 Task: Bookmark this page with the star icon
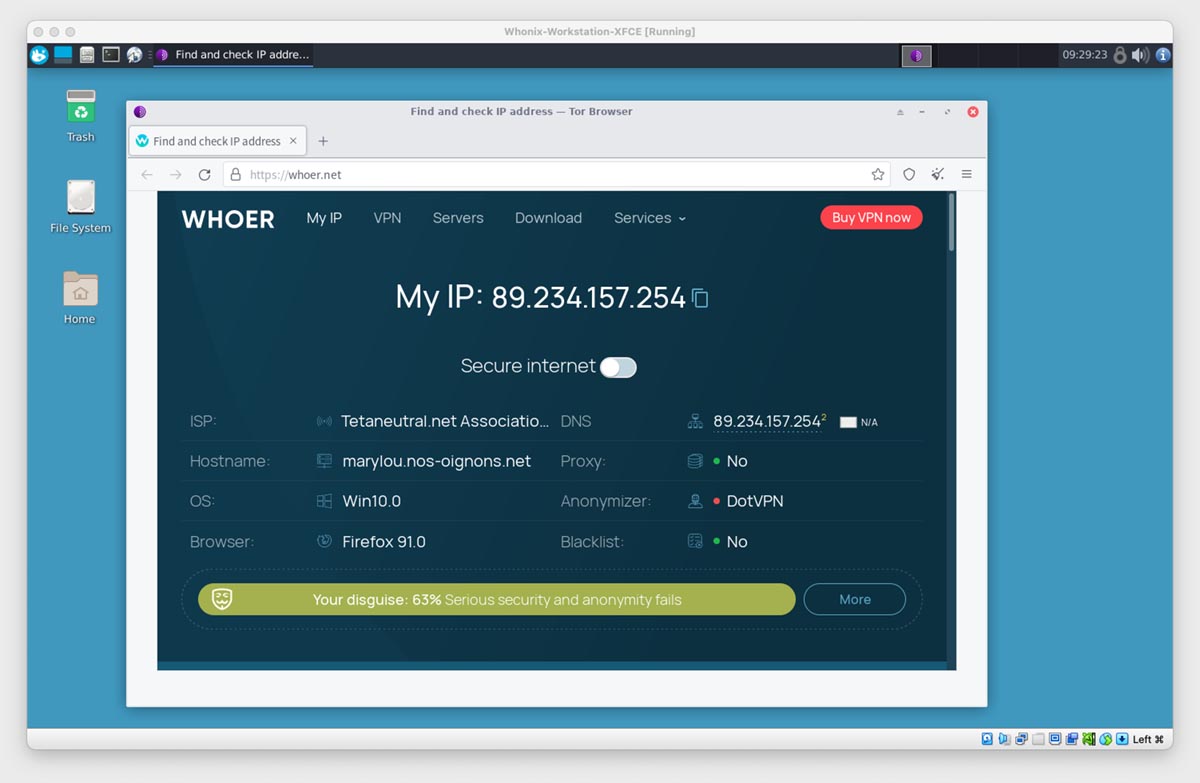[x=878, y=174]
